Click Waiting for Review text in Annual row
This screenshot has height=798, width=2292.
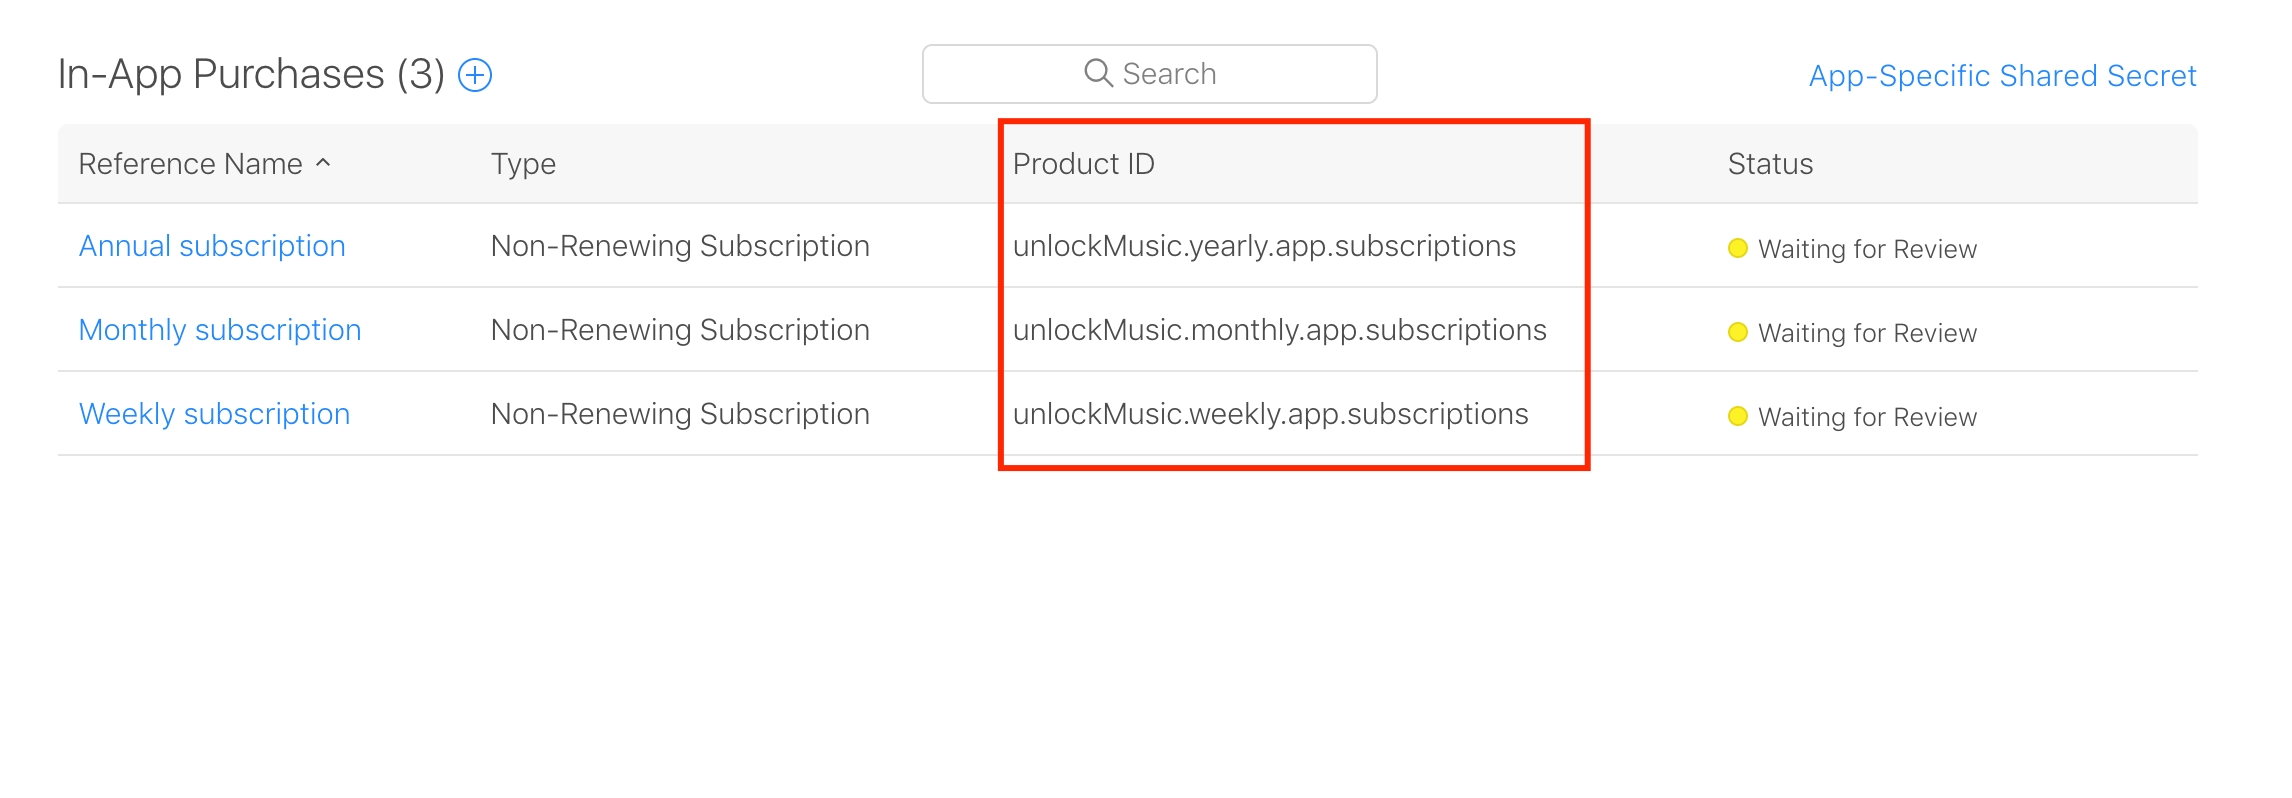point(1867,249)
